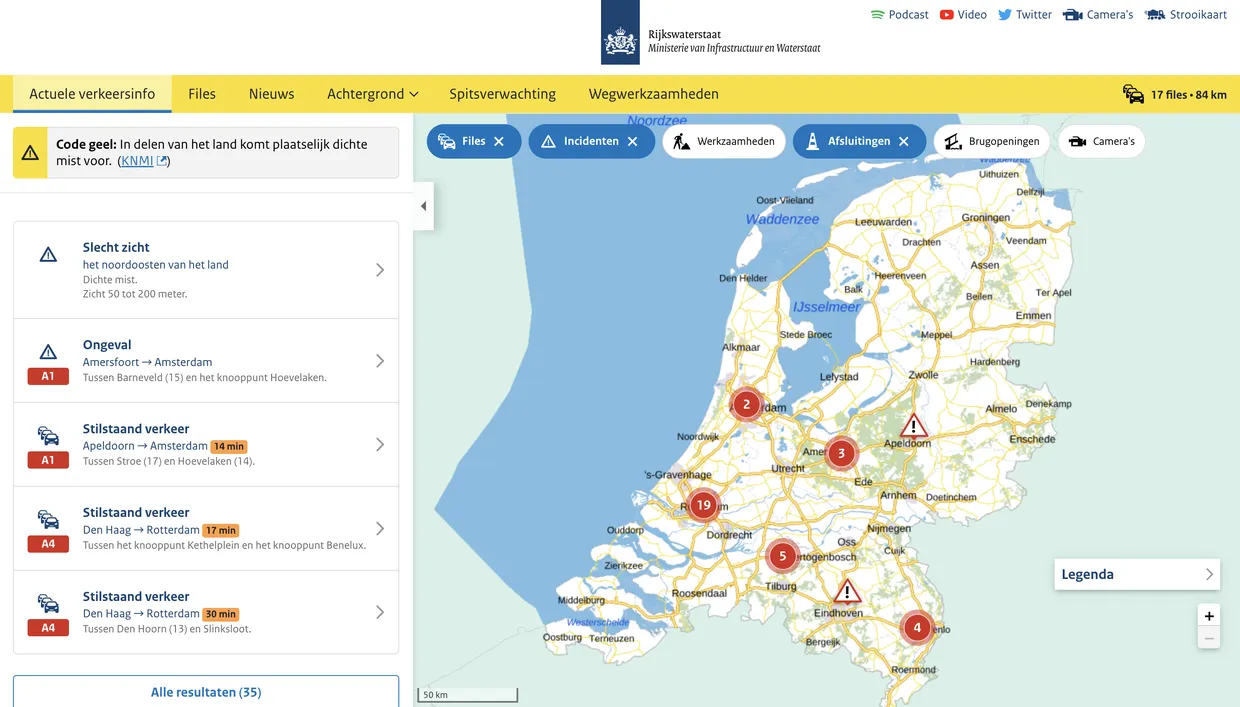This screenshot has width=1240, height=707.
Task: Switch to the Spitsverwachting tab
Action: (502, 93)
